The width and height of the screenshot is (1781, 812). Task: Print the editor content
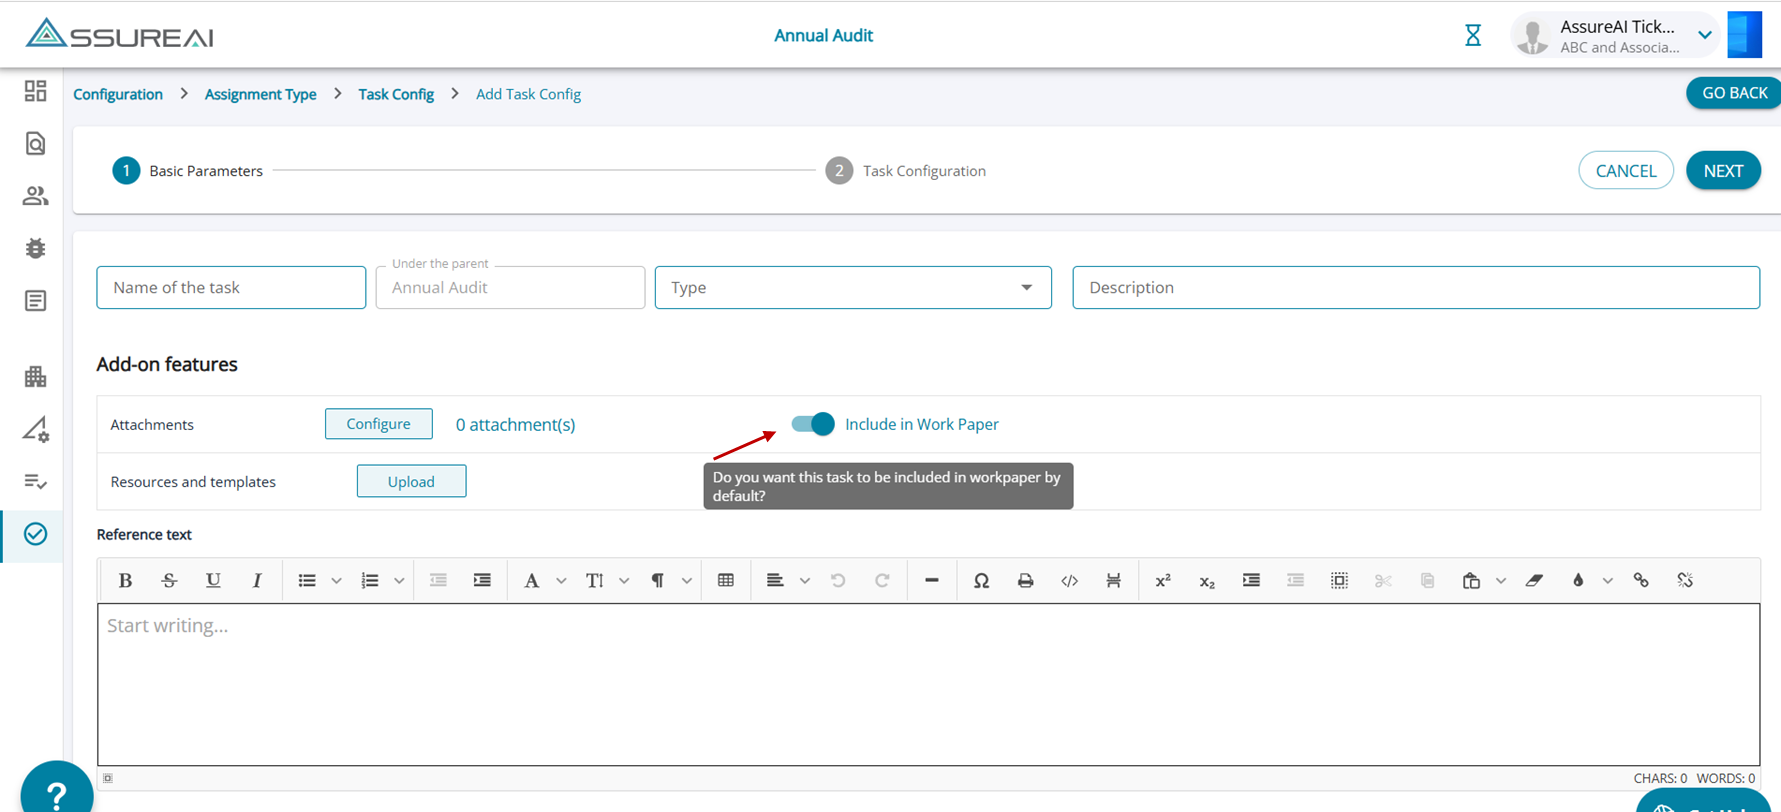pyautogui.click(x=1026, y=581)
